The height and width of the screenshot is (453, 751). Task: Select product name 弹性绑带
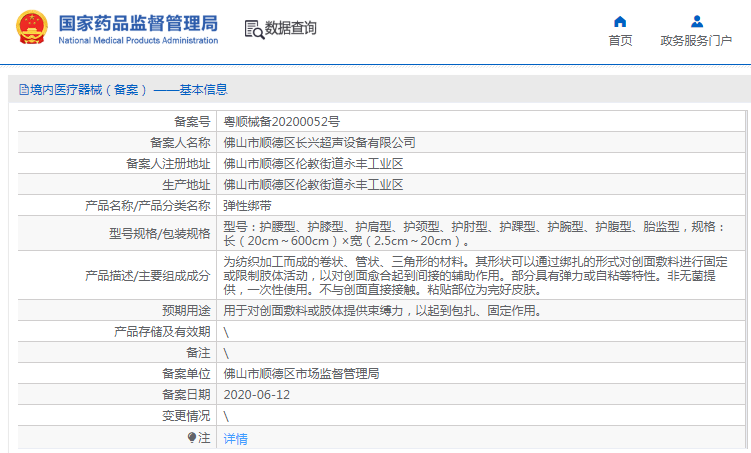tap(247, 206)
